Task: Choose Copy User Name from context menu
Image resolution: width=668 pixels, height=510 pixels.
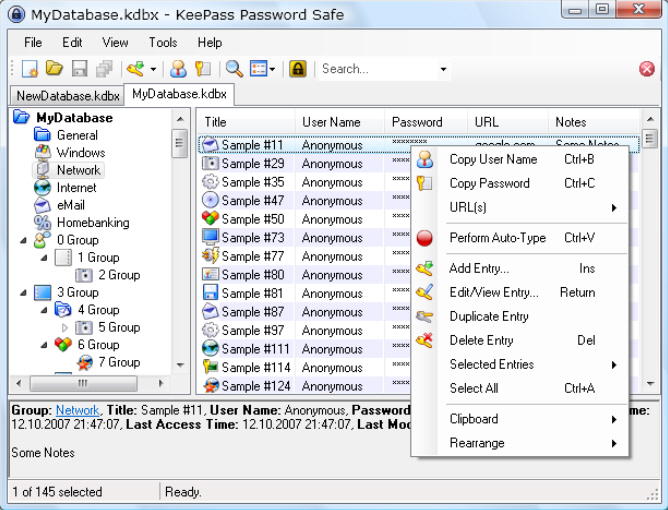Action: point(519,159)
